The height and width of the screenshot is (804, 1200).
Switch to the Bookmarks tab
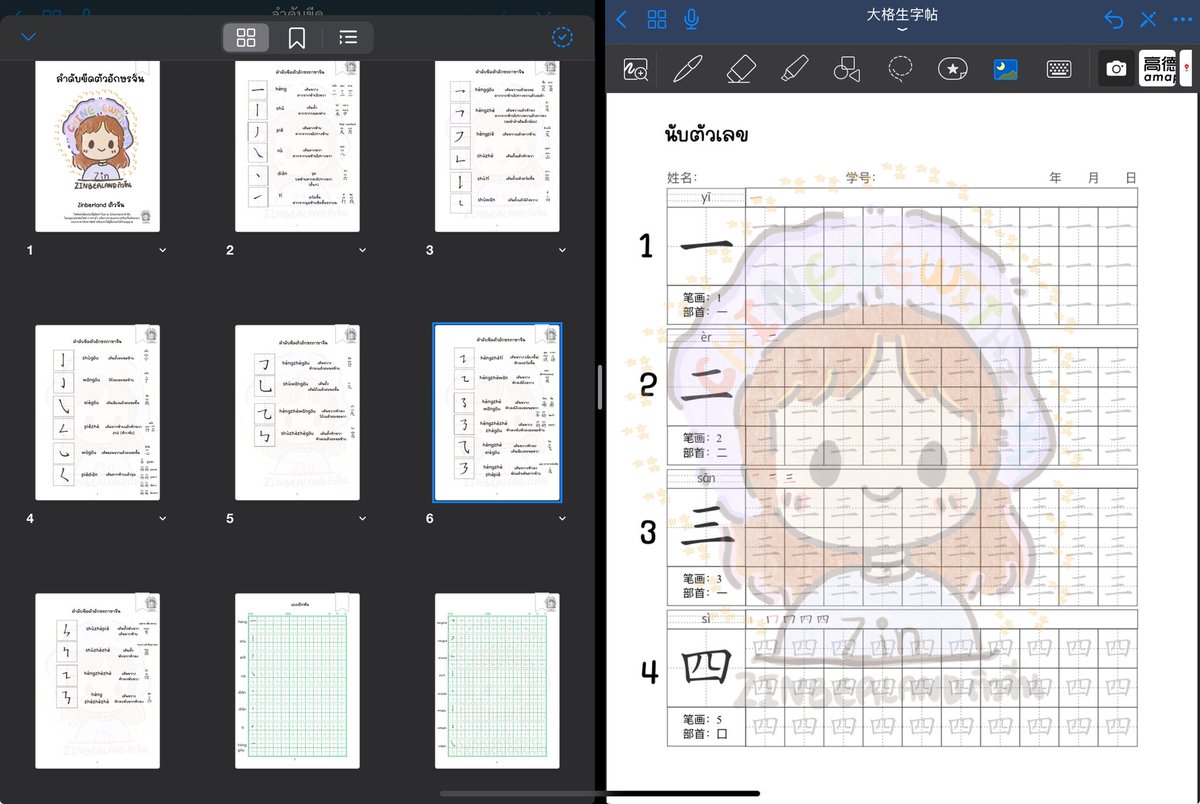296,37
